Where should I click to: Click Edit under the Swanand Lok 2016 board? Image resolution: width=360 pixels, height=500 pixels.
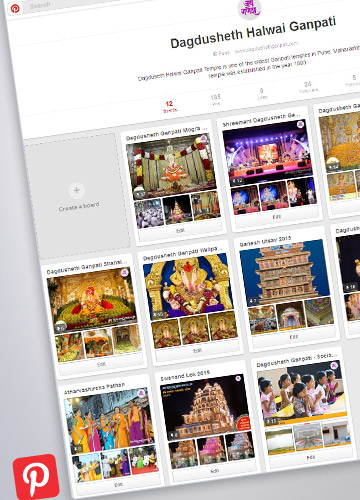[215, 471]
